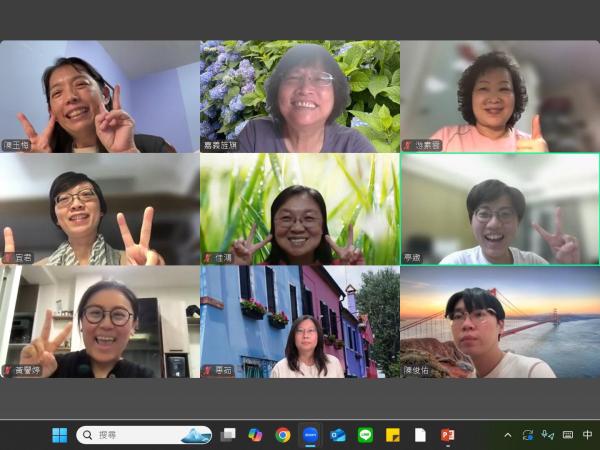
Task: Open the touch keyboard tray icon
Action: tap(568, 435)
